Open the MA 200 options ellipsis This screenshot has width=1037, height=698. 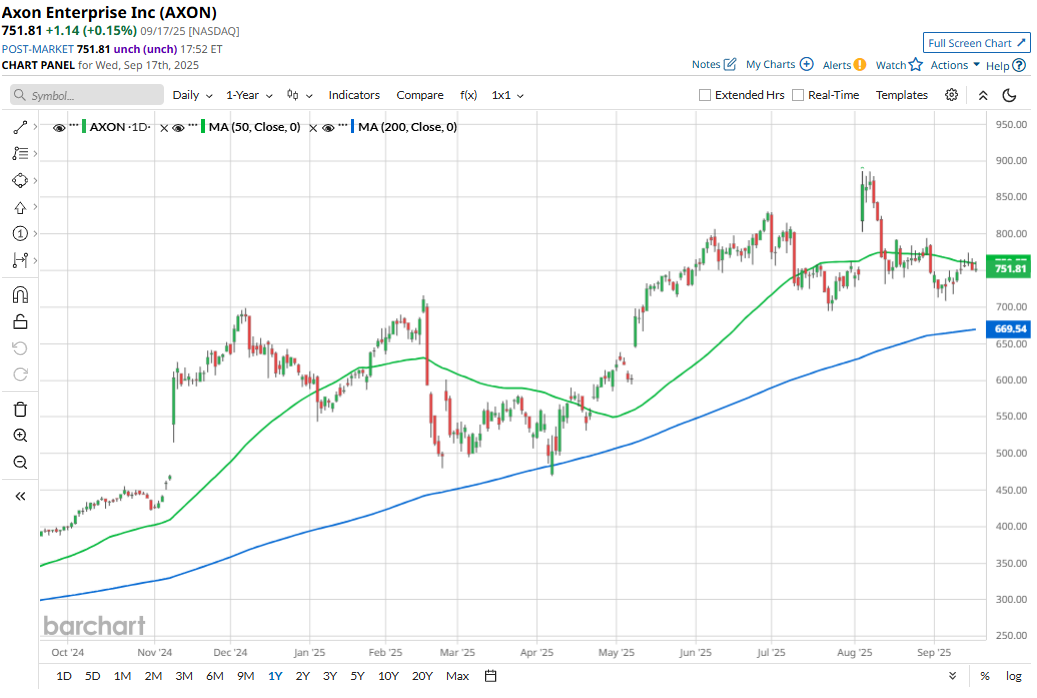click(x=343, y=125)
